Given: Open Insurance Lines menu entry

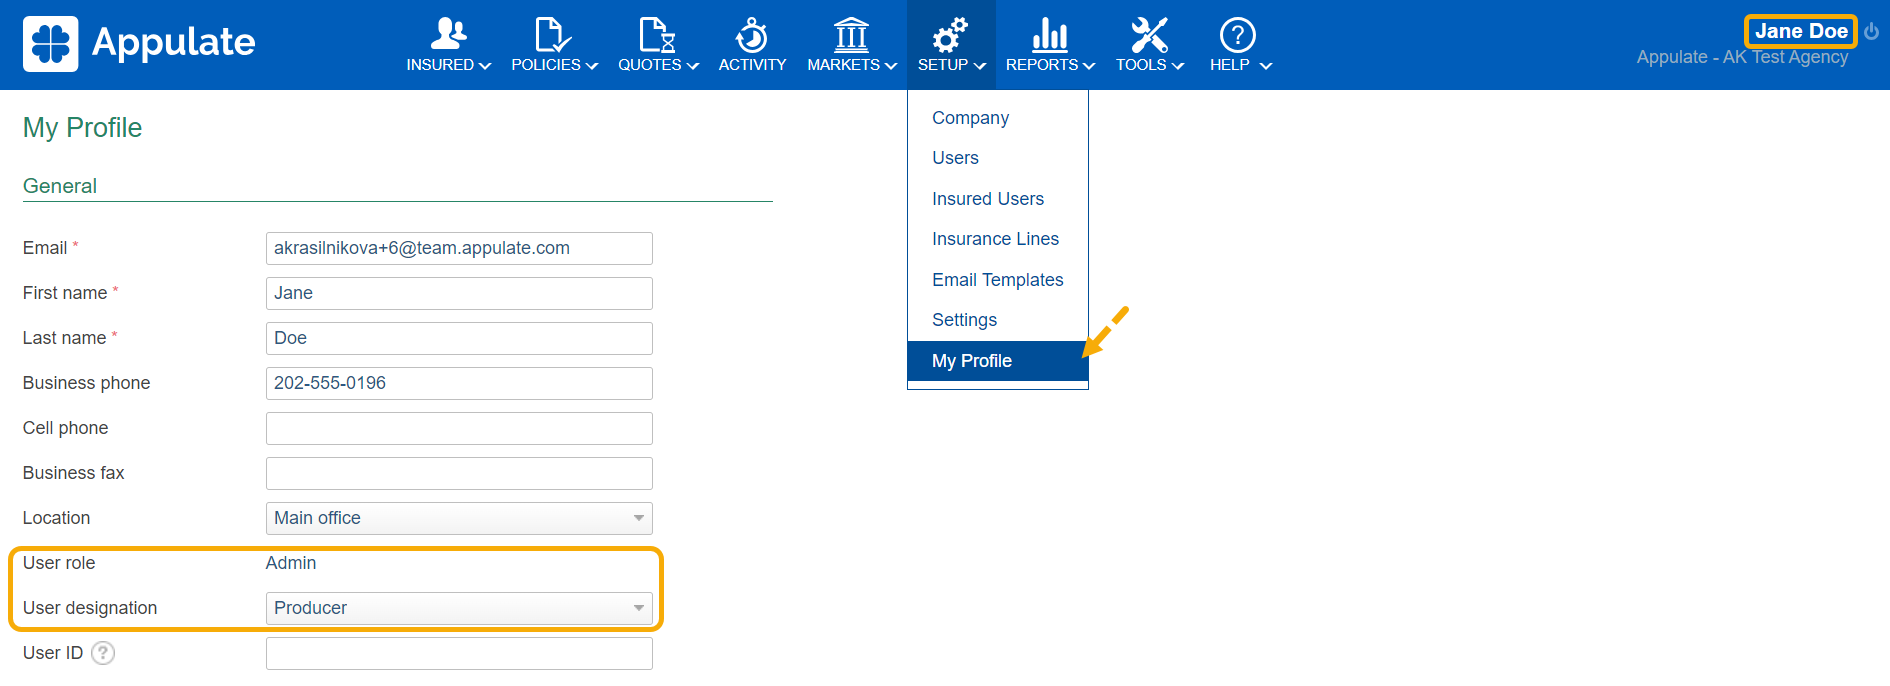Looking at the screenshot, I should (995, 239).
